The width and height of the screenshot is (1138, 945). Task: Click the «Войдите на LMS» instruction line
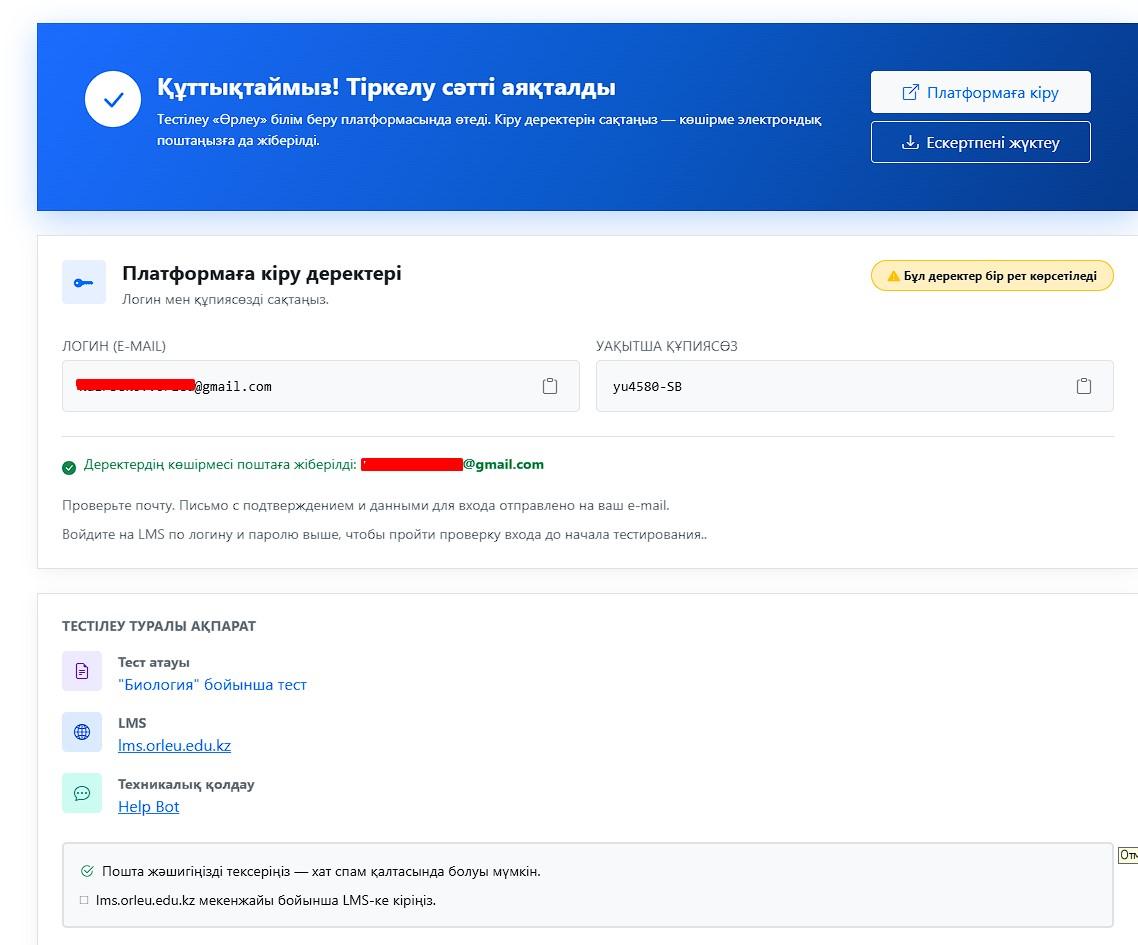point(385,534)
